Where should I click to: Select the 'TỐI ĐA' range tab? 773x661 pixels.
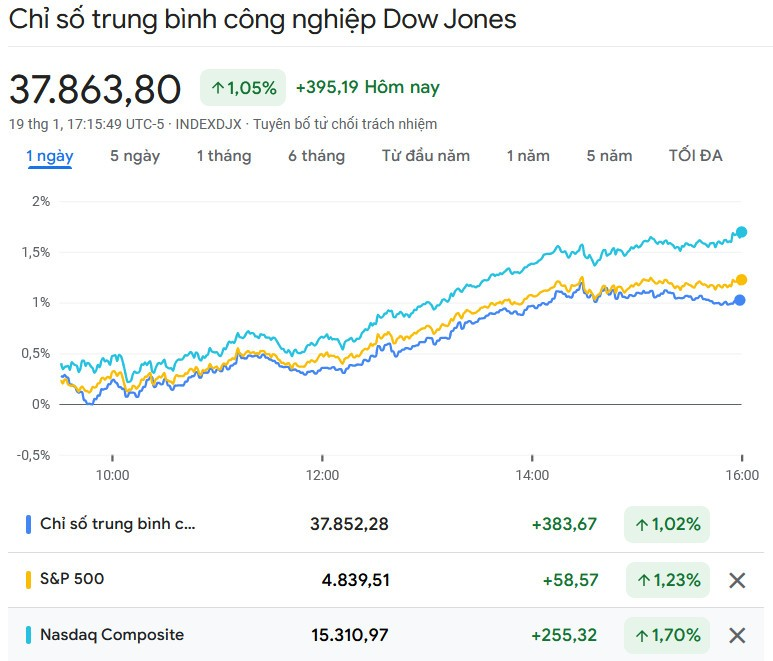click(x=695, y=156)
